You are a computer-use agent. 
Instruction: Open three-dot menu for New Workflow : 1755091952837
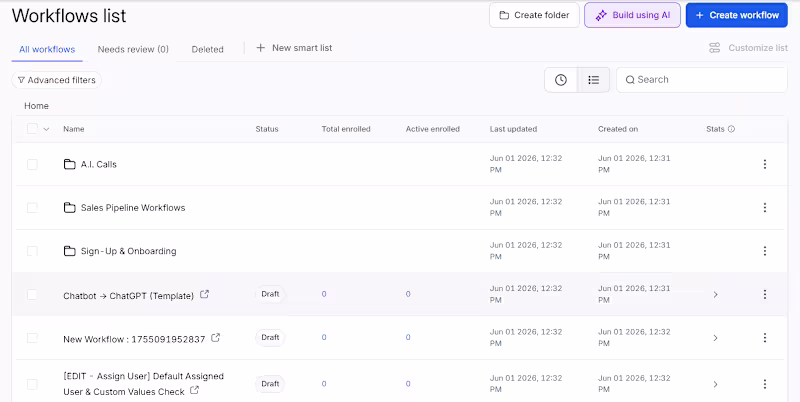point(765,338)
